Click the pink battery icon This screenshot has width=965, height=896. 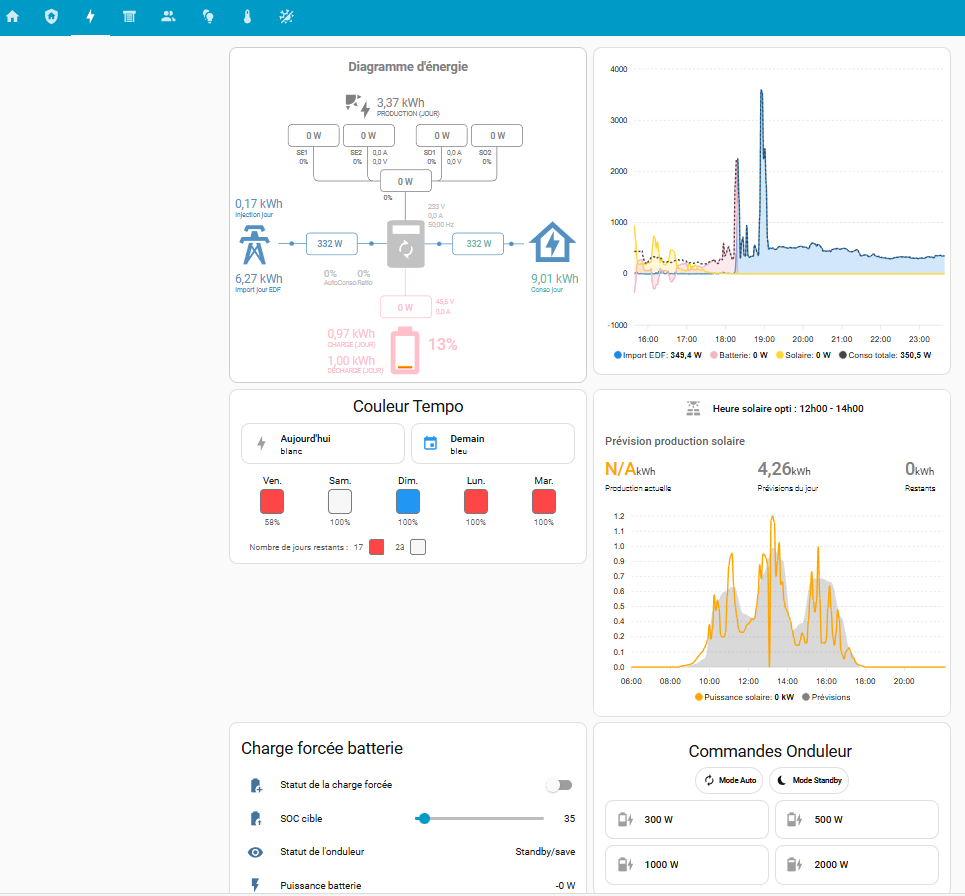(x=405, y=351)
